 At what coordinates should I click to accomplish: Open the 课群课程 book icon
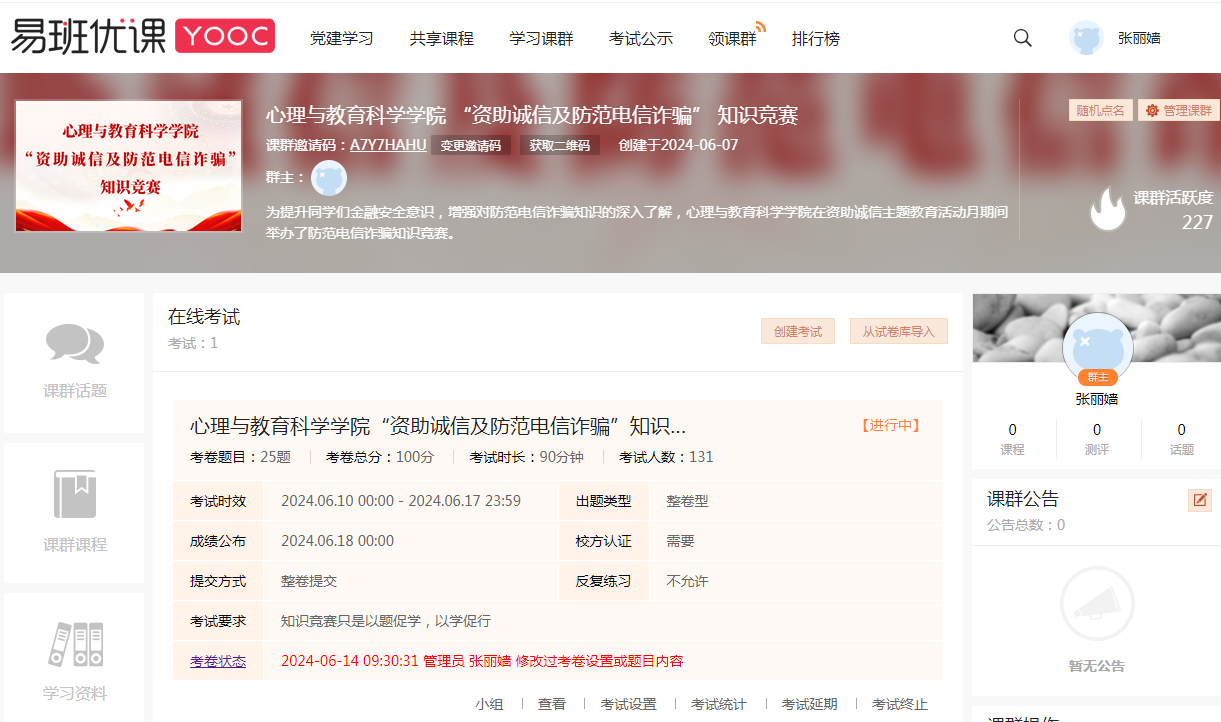[75, 494]
